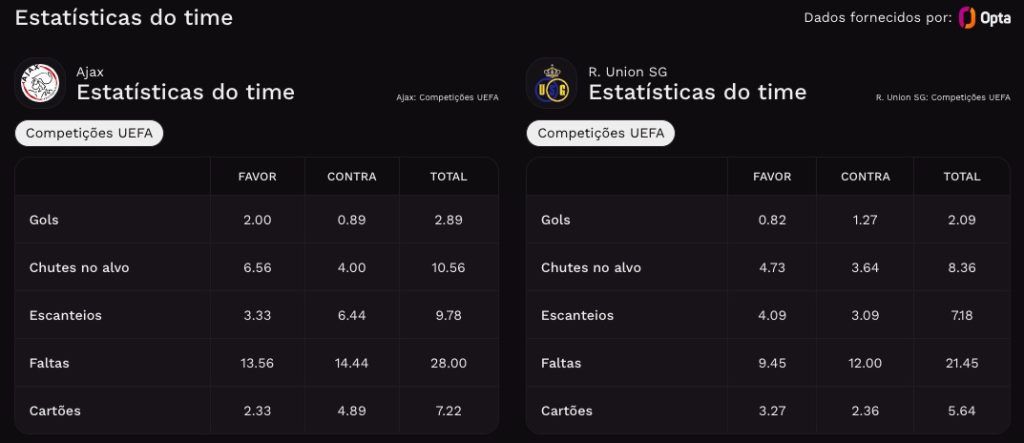Click TOTAL column header in Union SG table
Screen dimensions: 1024x443
tap(962, 176)
